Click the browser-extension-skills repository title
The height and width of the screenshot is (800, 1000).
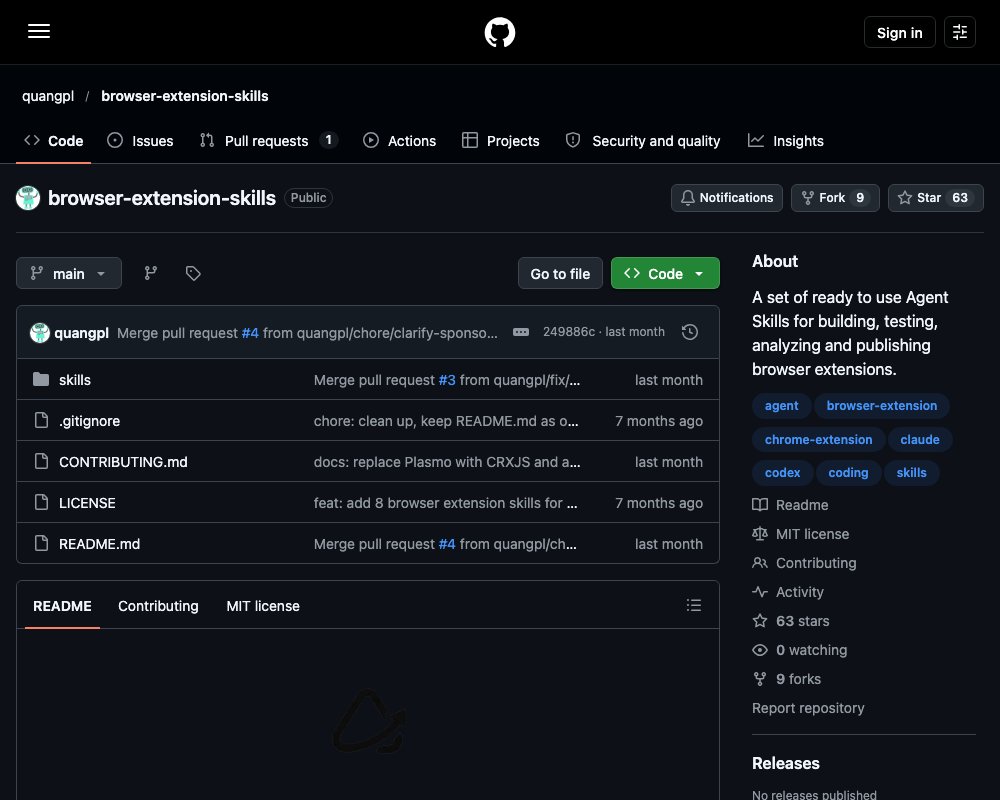click(161, 198)
